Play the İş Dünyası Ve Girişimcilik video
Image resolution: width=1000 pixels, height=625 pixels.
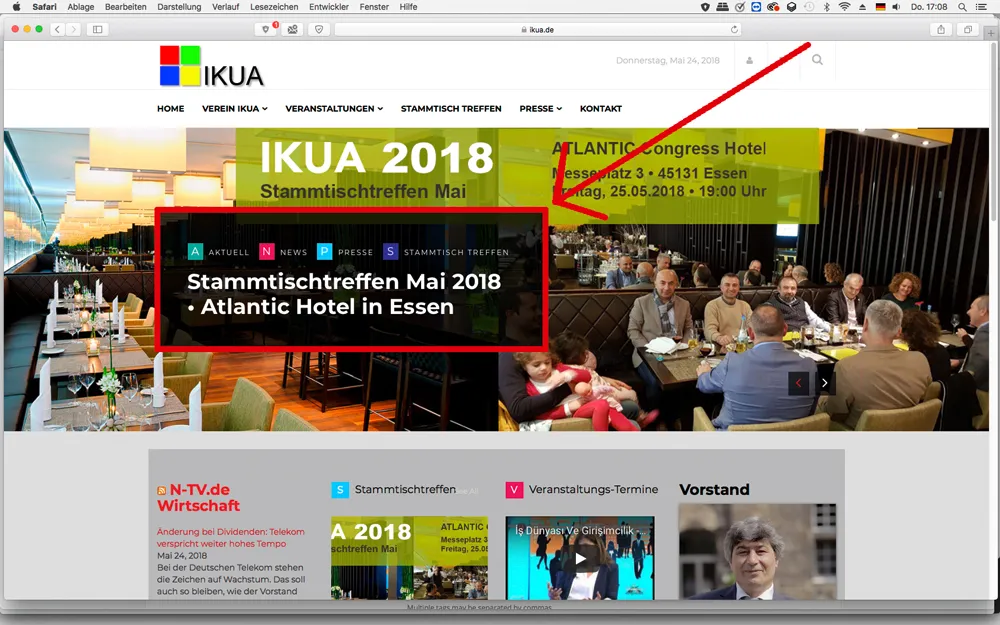tap(580, 559)
